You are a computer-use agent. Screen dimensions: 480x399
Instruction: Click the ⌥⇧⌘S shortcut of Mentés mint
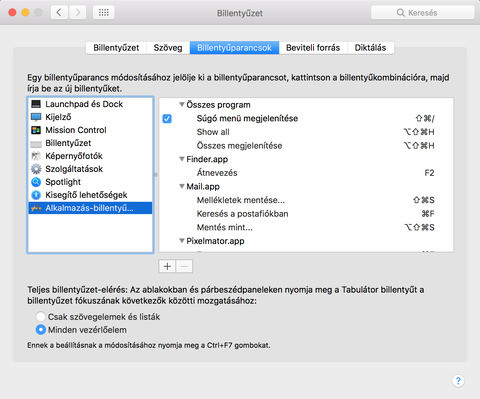pos(419,227)
